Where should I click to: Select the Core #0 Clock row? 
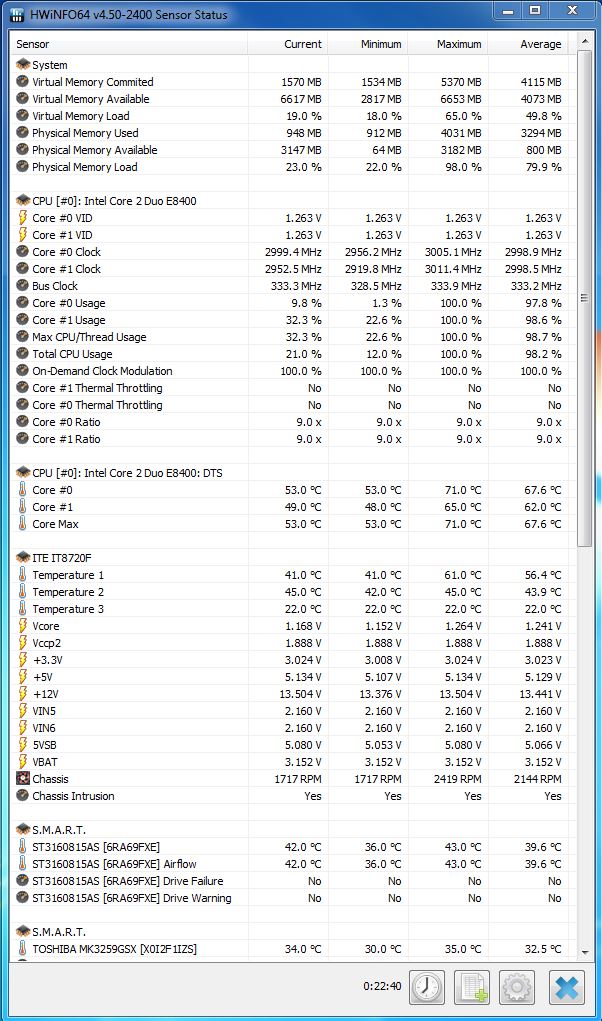[290, 252]
